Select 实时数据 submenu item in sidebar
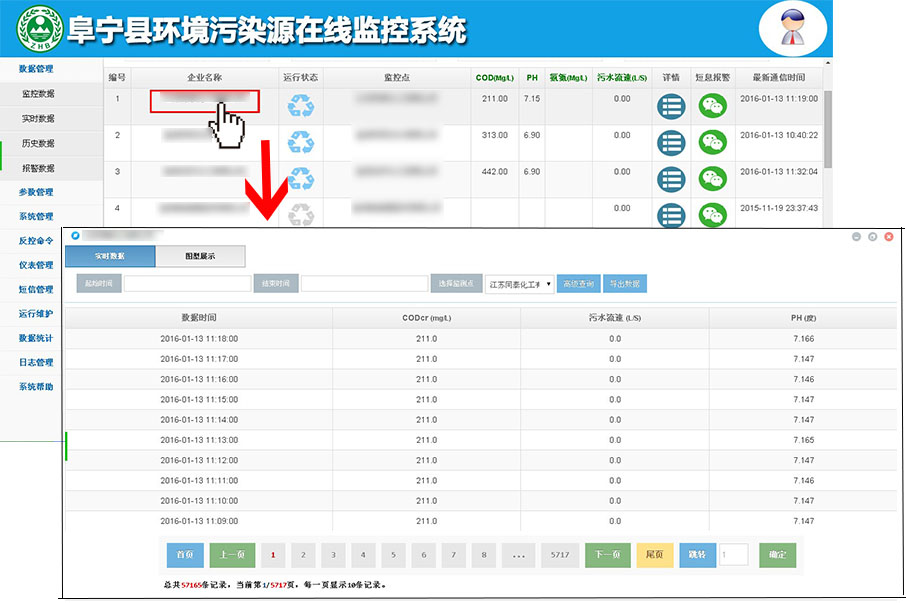Screen dimensions: 907x603 click(38, 119)
